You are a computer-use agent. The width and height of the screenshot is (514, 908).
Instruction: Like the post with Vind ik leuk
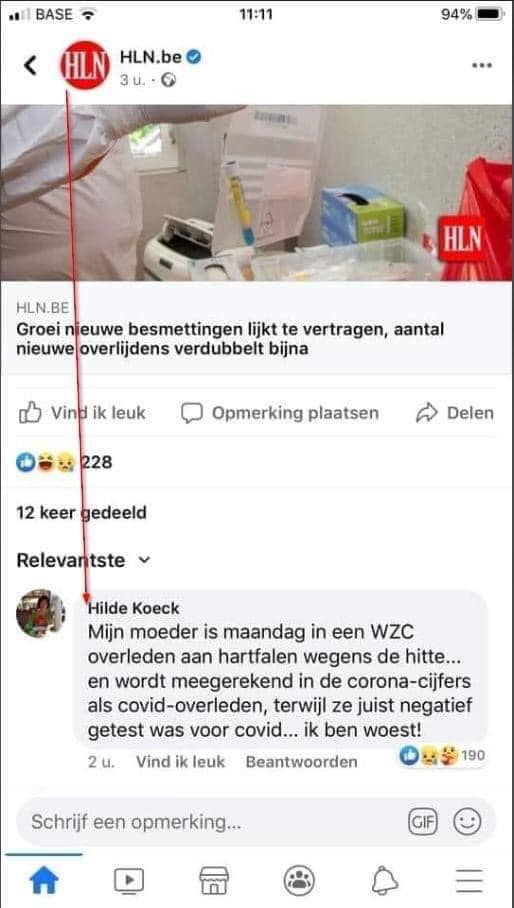tap(82, 413)
